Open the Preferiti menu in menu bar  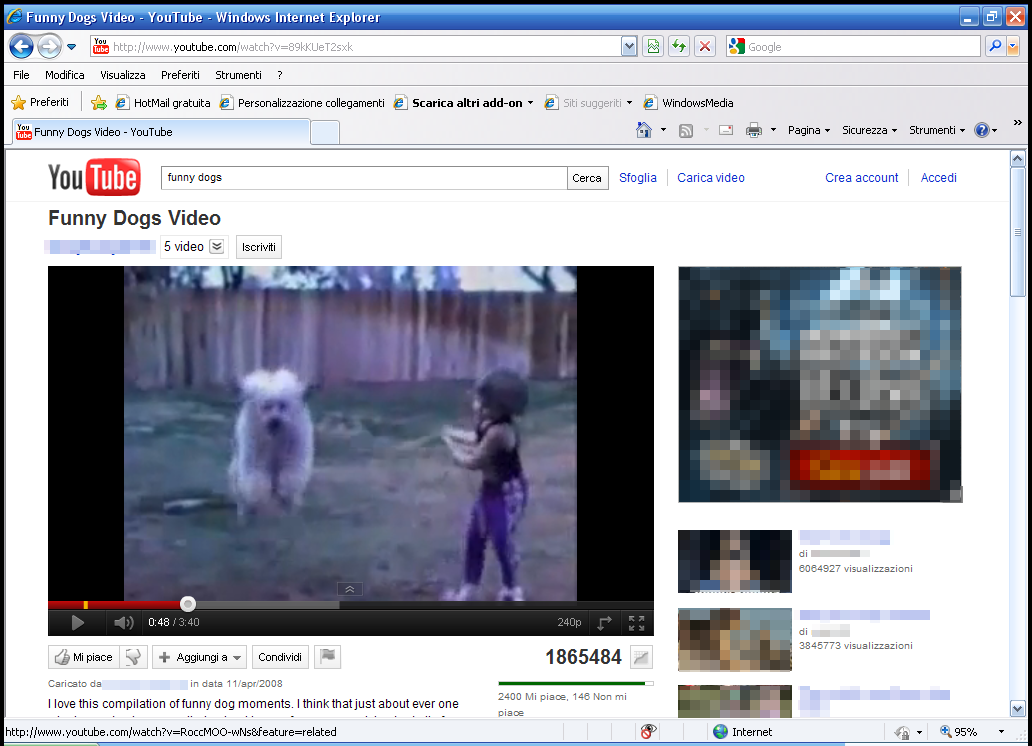(x=180, y=75)
